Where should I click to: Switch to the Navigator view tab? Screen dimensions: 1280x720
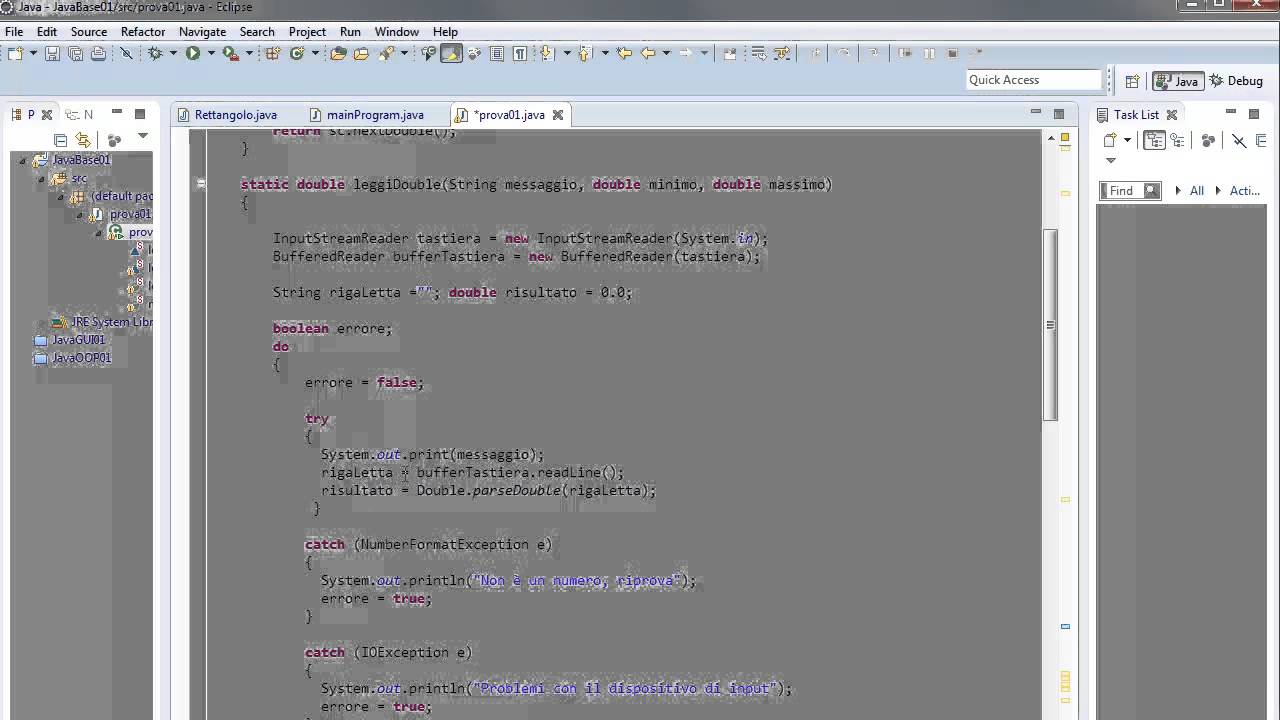[78, 115]
